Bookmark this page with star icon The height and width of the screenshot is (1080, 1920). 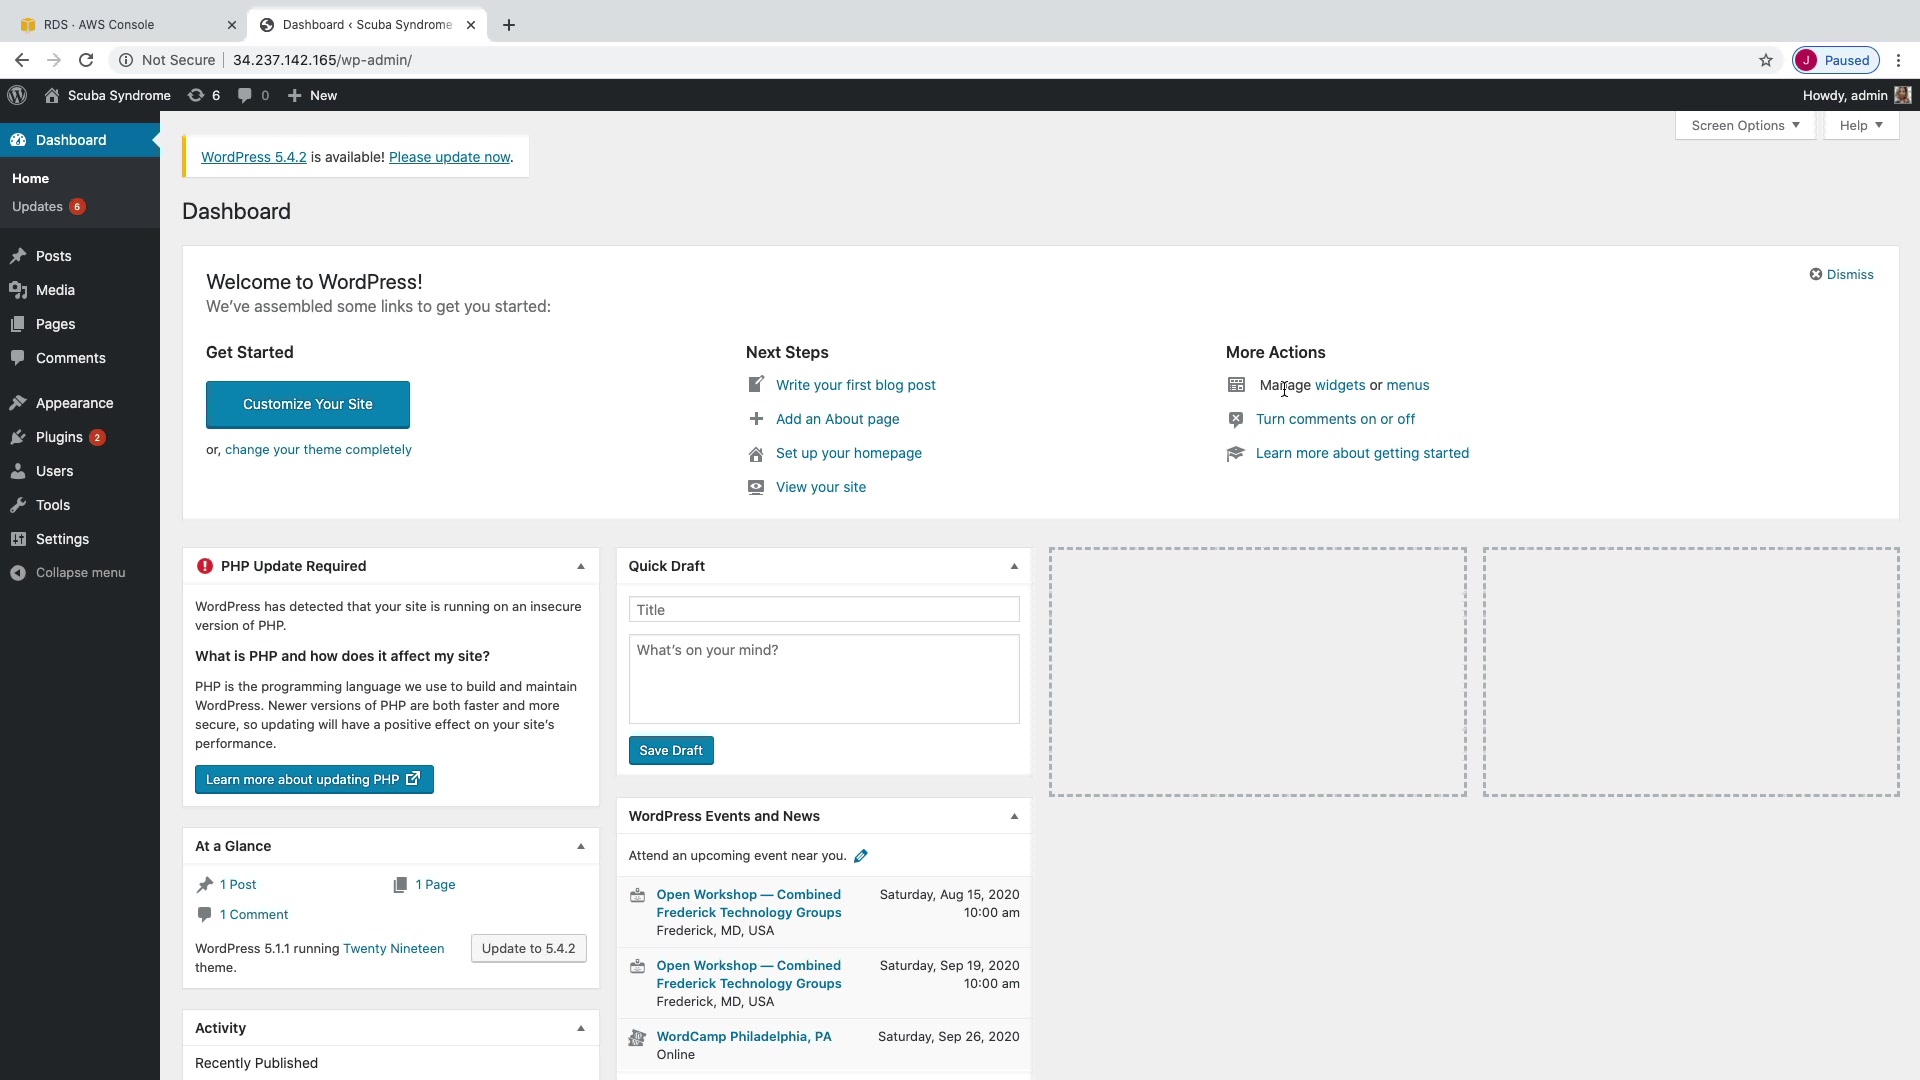pyautogui.click(x=1766, y=60)
